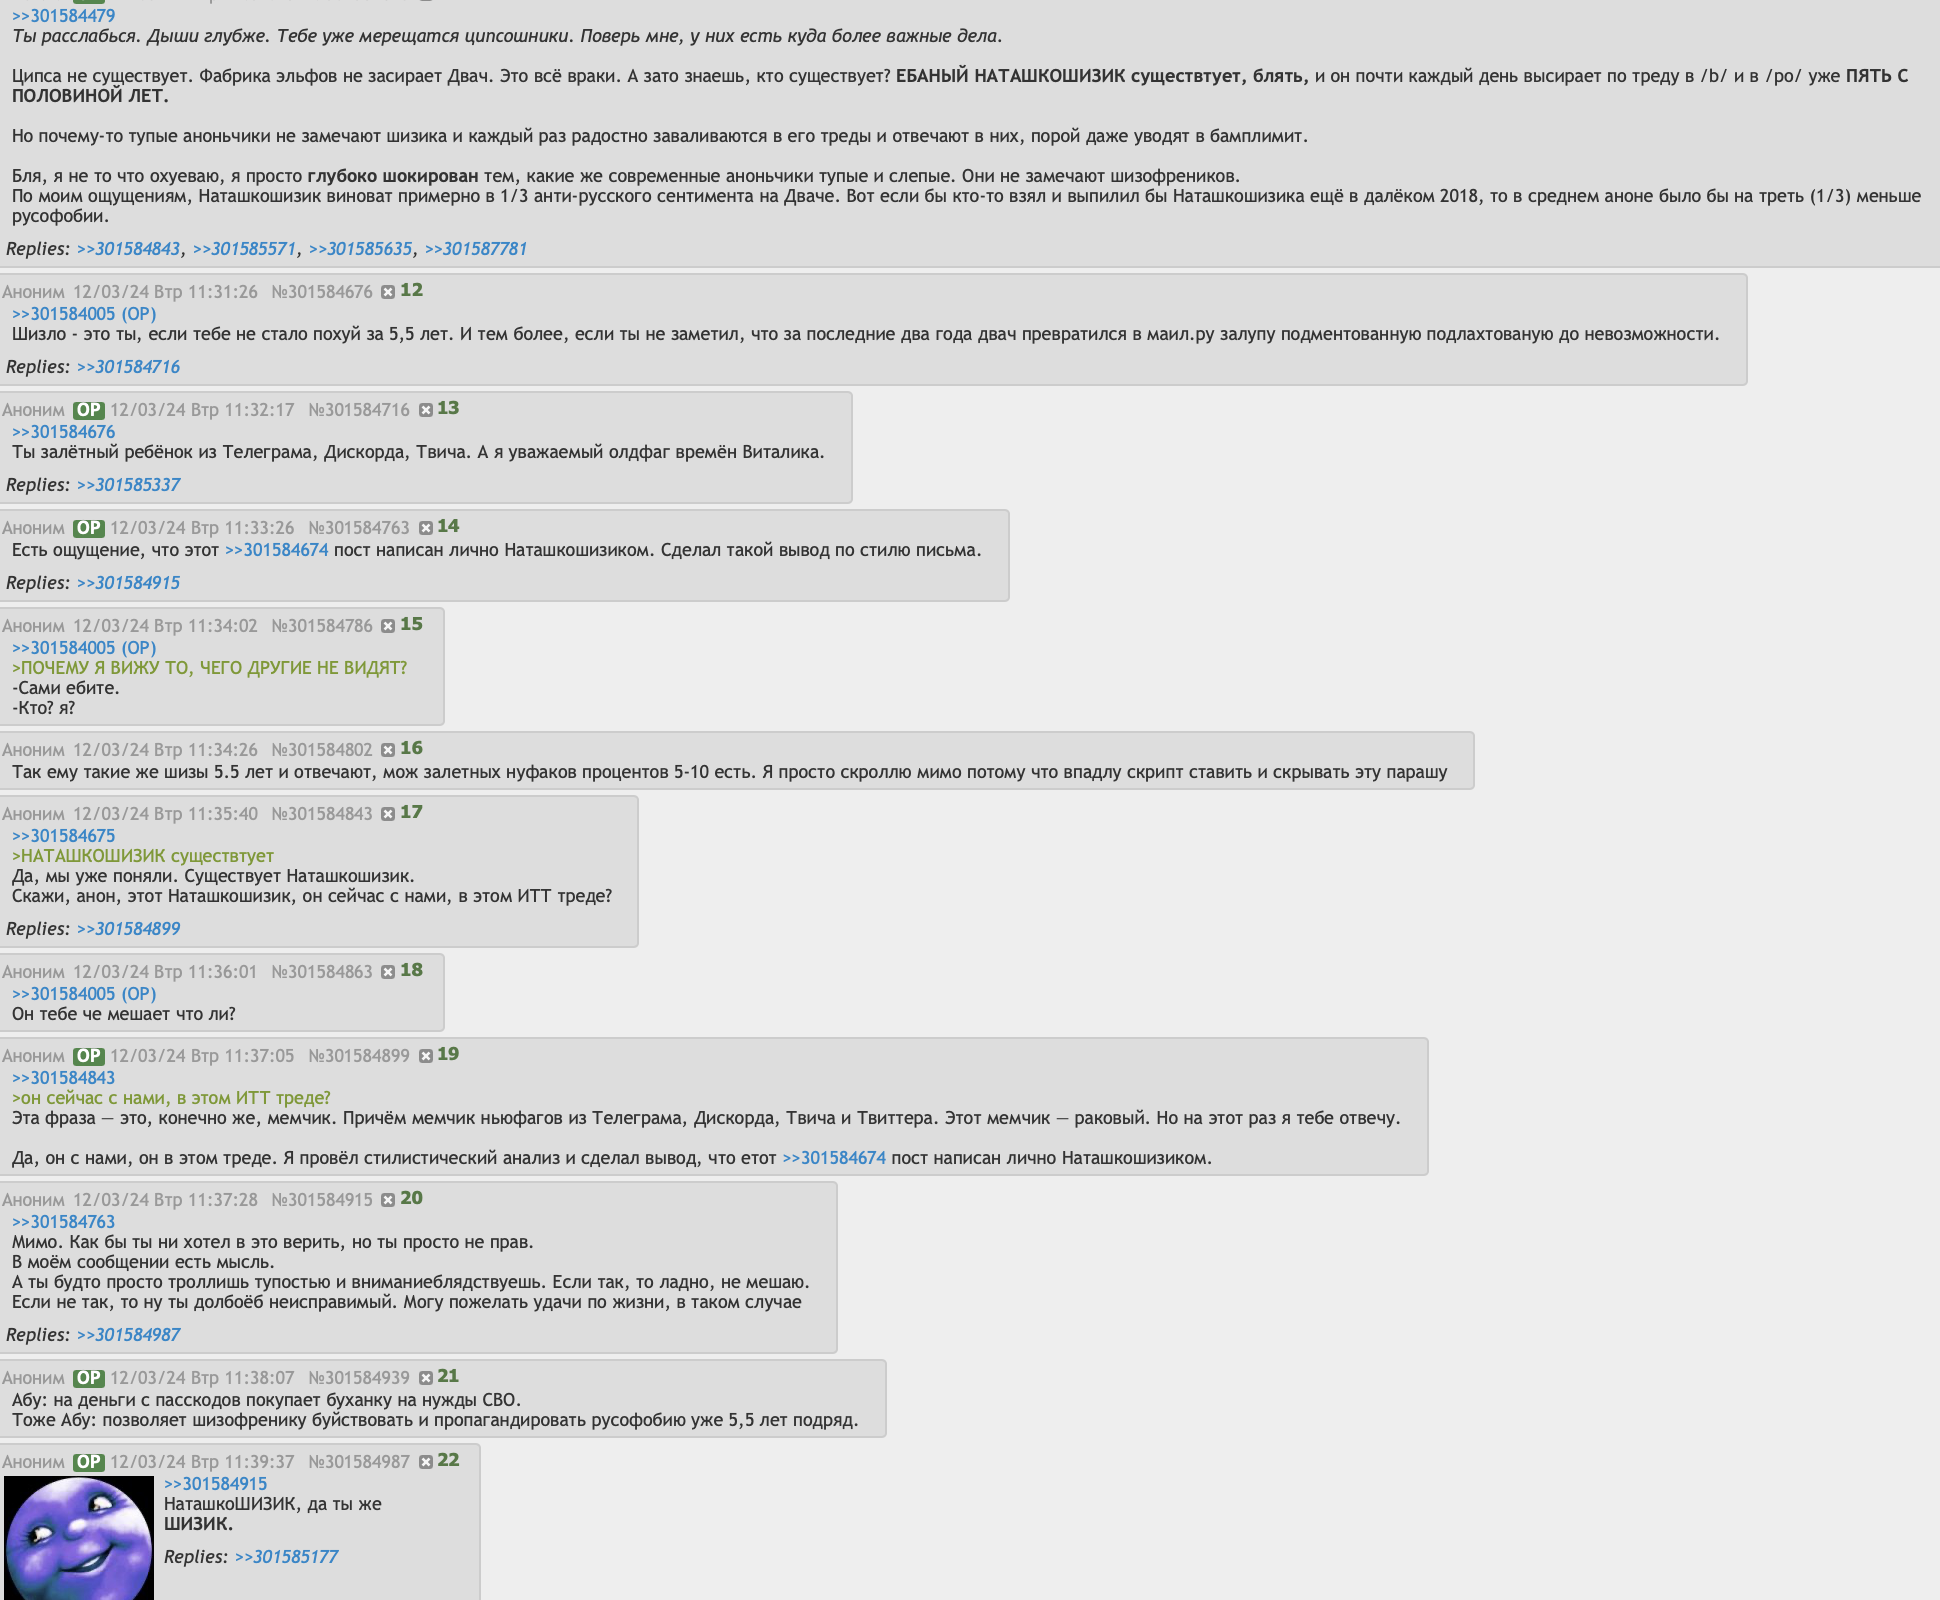The height and width of the screenshot is (1600, 1940).
Task: Hide post №301584843 numbered 17
Action: tap(387, 814)
